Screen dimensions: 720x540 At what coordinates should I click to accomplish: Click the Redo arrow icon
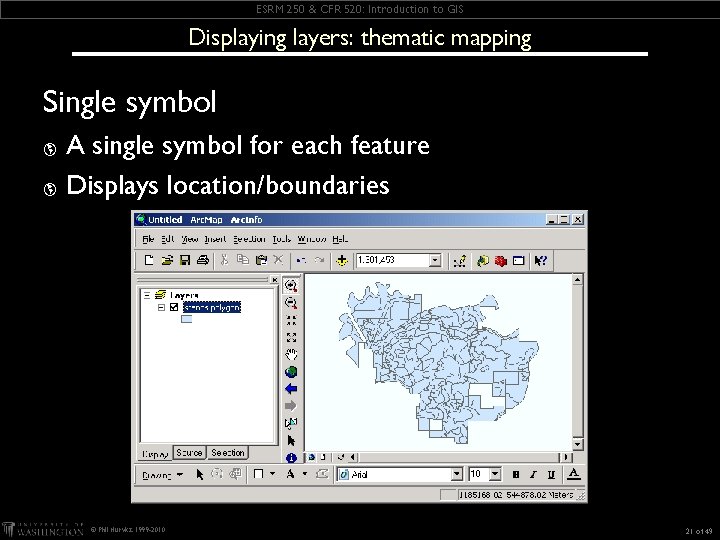pyautogui.click(x=320, y=260)
